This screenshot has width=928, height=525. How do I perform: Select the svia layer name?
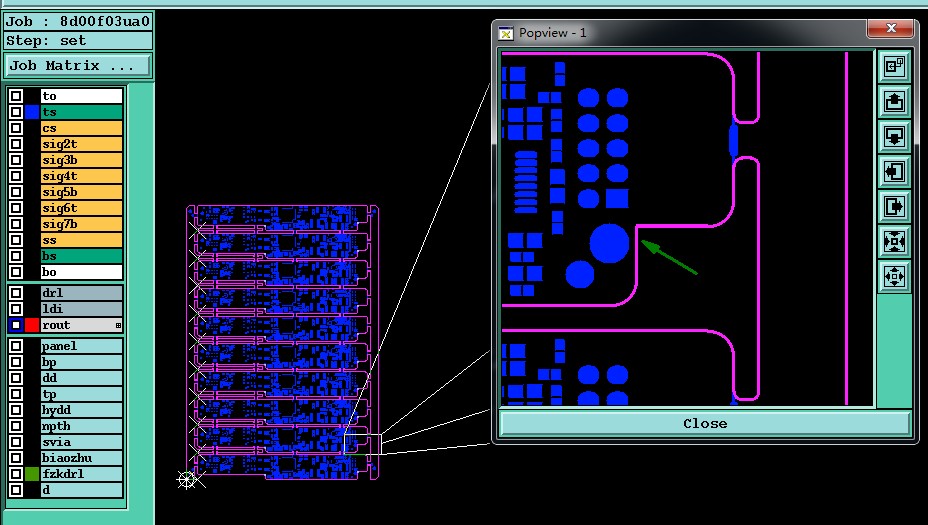click(x=82, y=442)
